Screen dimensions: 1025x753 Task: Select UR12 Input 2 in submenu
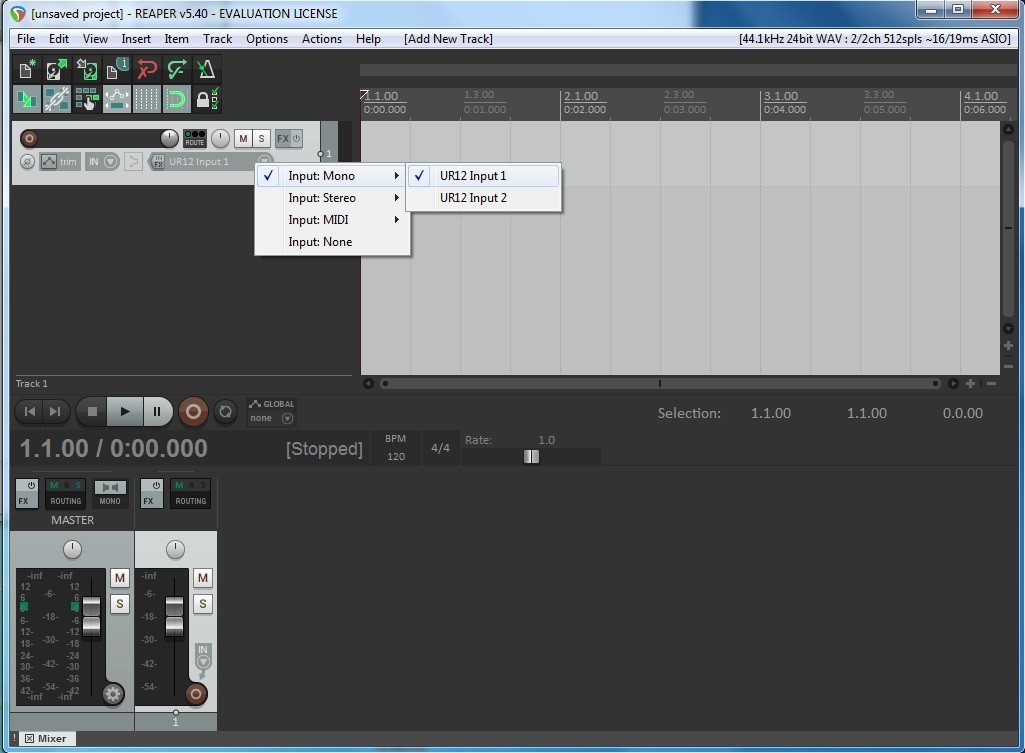(x=484, y=198)
